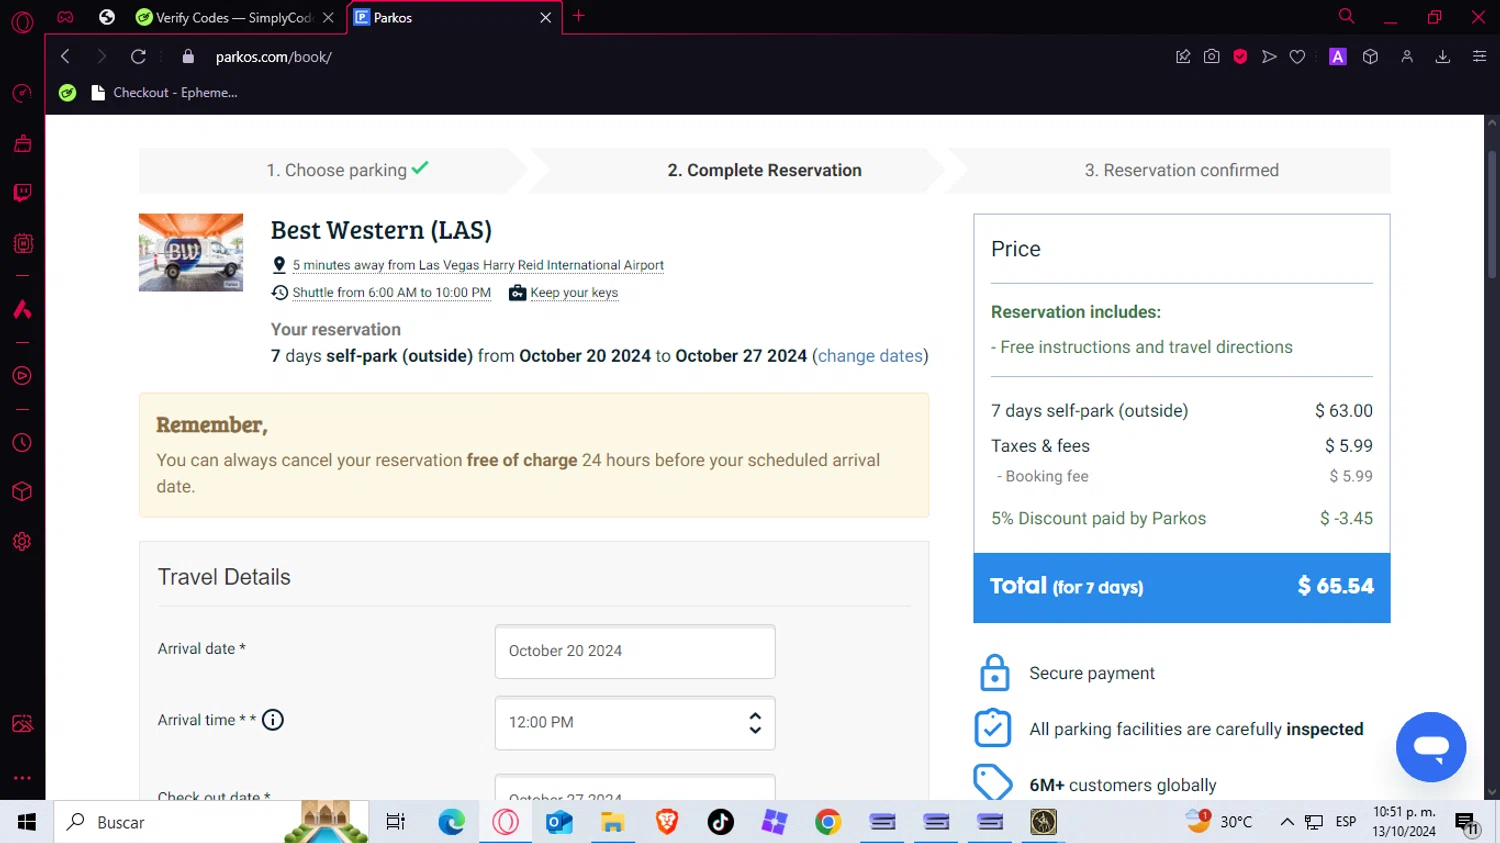Click the Best Western (LAS) heading

pyautogui.click(x=381, y=231)
